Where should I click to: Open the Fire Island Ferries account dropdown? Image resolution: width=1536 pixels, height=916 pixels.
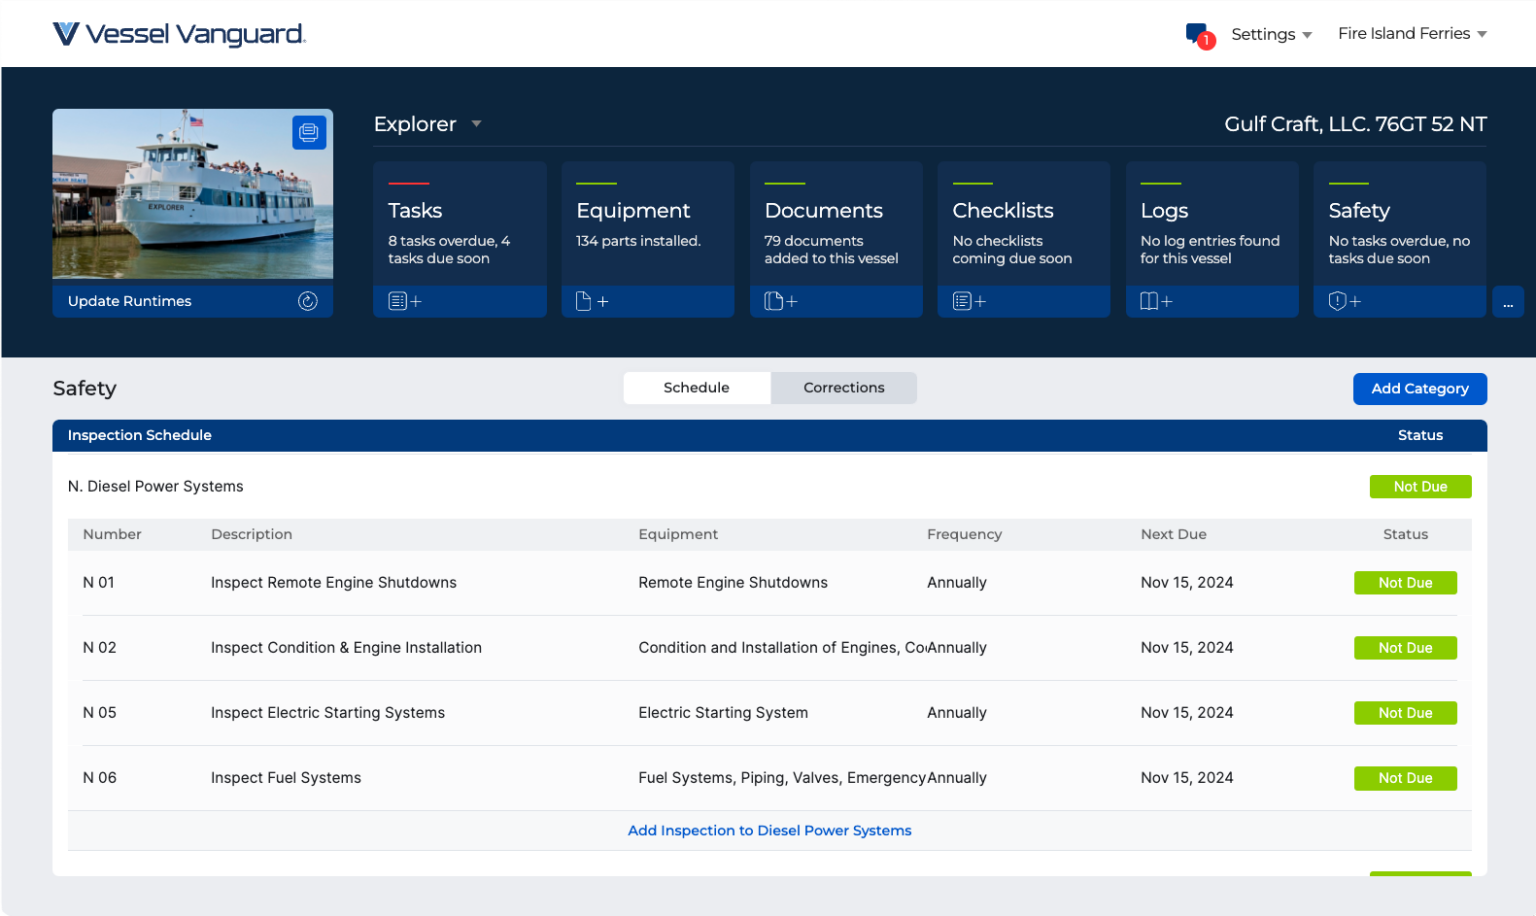coord(1411,33)
